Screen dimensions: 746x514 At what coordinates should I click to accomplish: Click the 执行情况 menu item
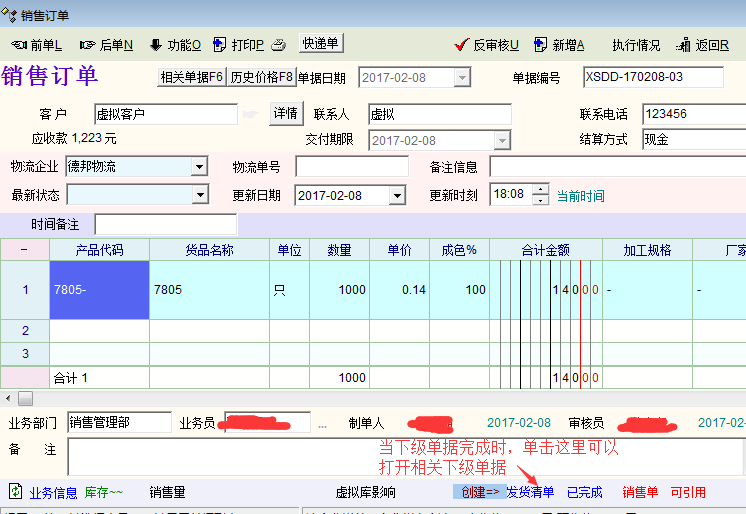tap(636, 45)
